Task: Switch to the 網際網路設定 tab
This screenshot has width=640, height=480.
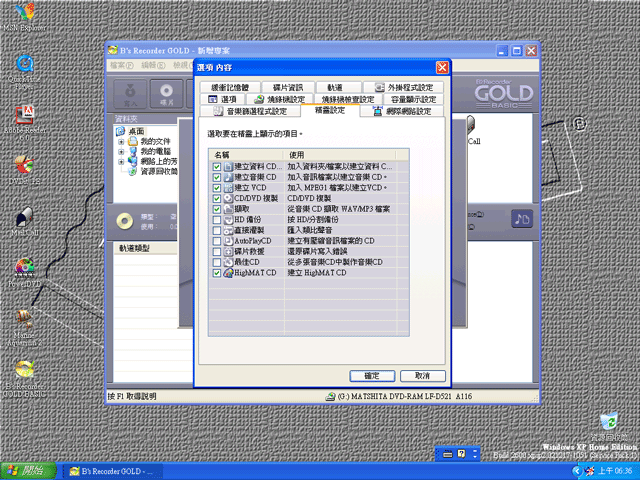Action: [402, 111]
